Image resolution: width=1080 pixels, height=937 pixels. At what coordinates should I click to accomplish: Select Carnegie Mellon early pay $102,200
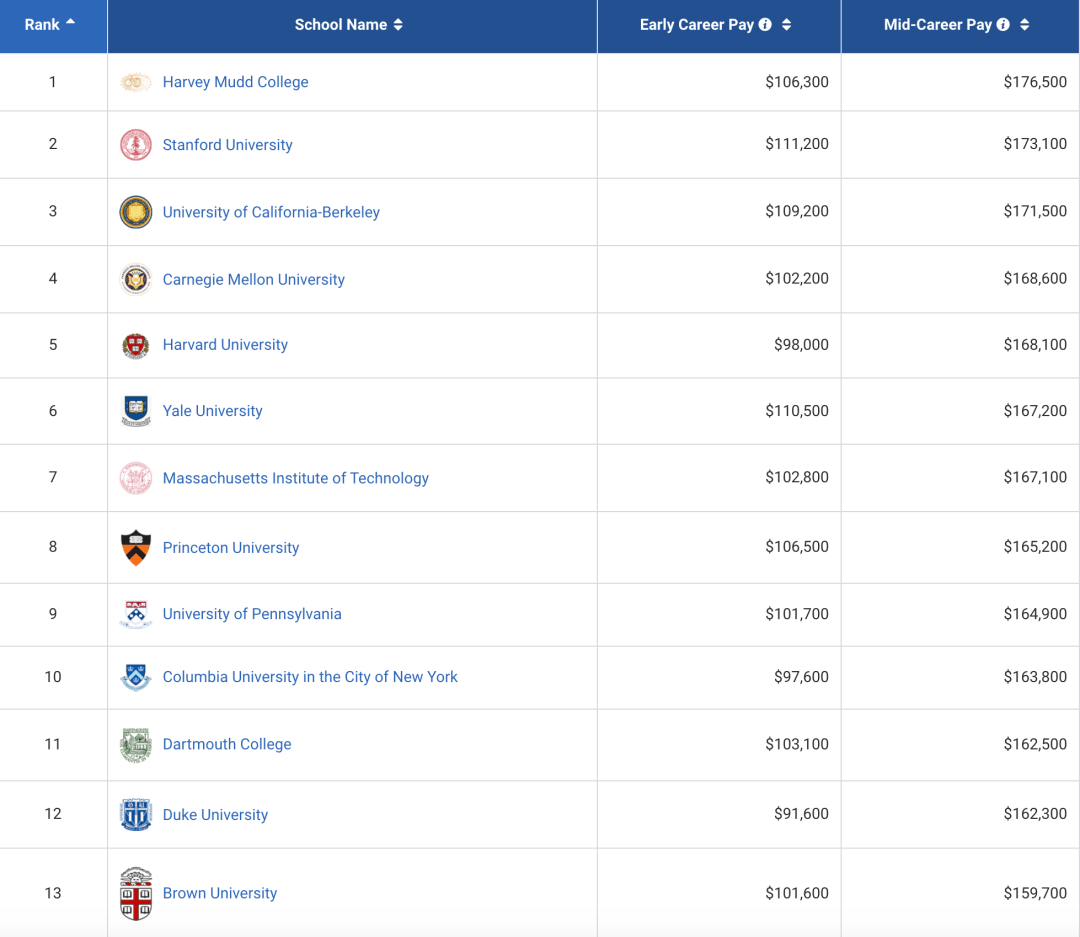pyautogui.click(x=797, y=278)
